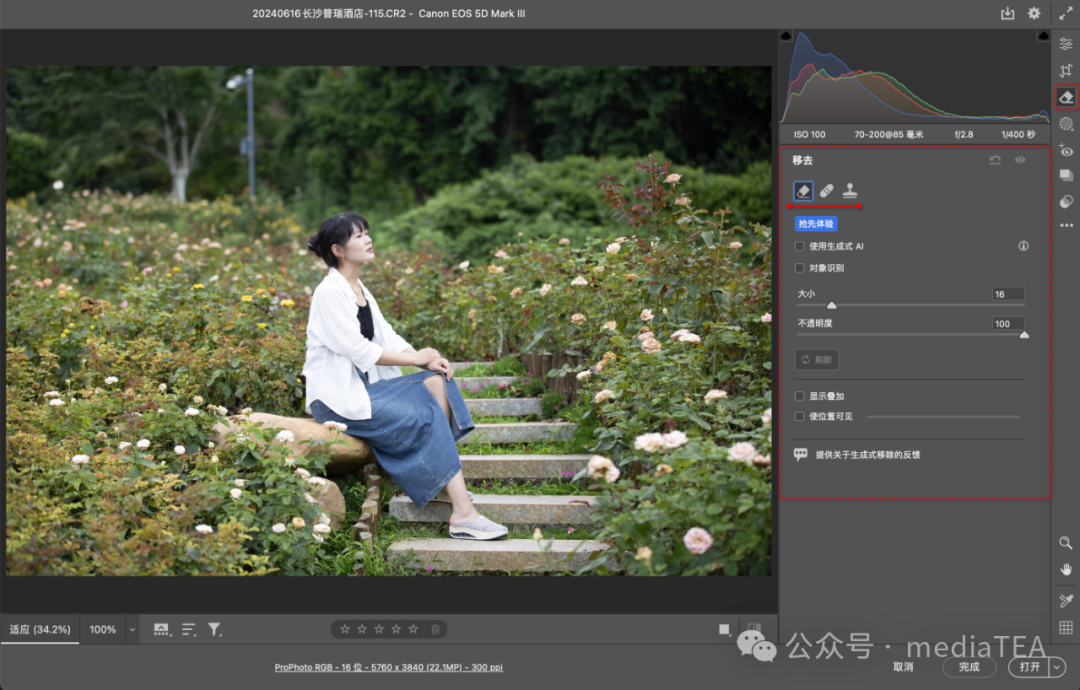Open Camera Raw preferences gear
Viewport: 1080px width, 690px height.
(x=1034, y=13)
